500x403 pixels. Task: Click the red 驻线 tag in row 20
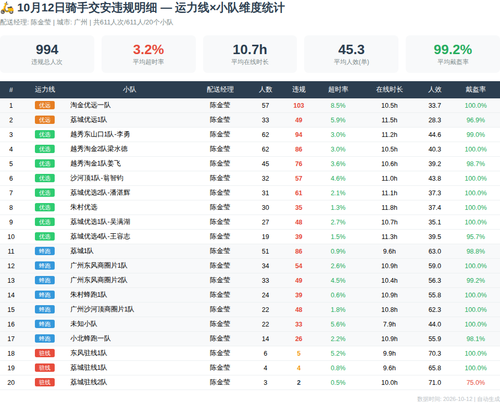[45, 382]
